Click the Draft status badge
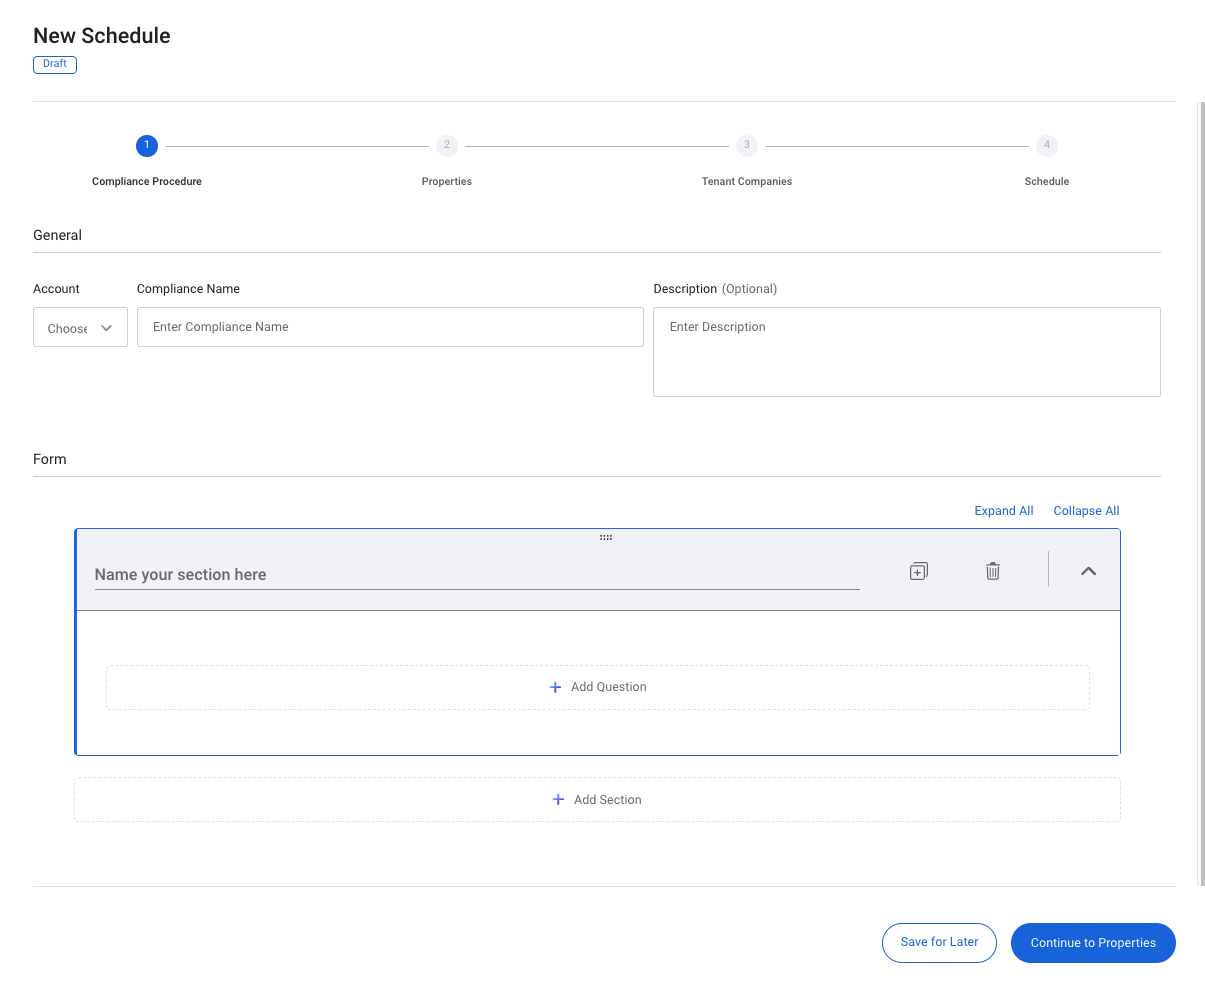This screenshot has width=1205, height=989. 55,64
